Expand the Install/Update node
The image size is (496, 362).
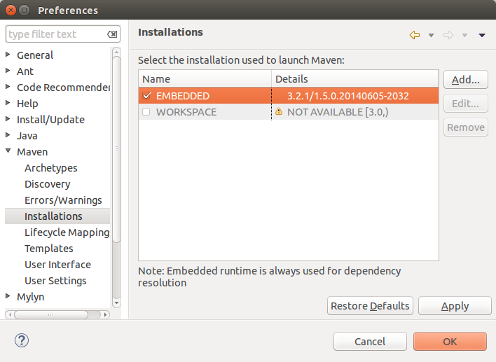(x=8, y=119)
